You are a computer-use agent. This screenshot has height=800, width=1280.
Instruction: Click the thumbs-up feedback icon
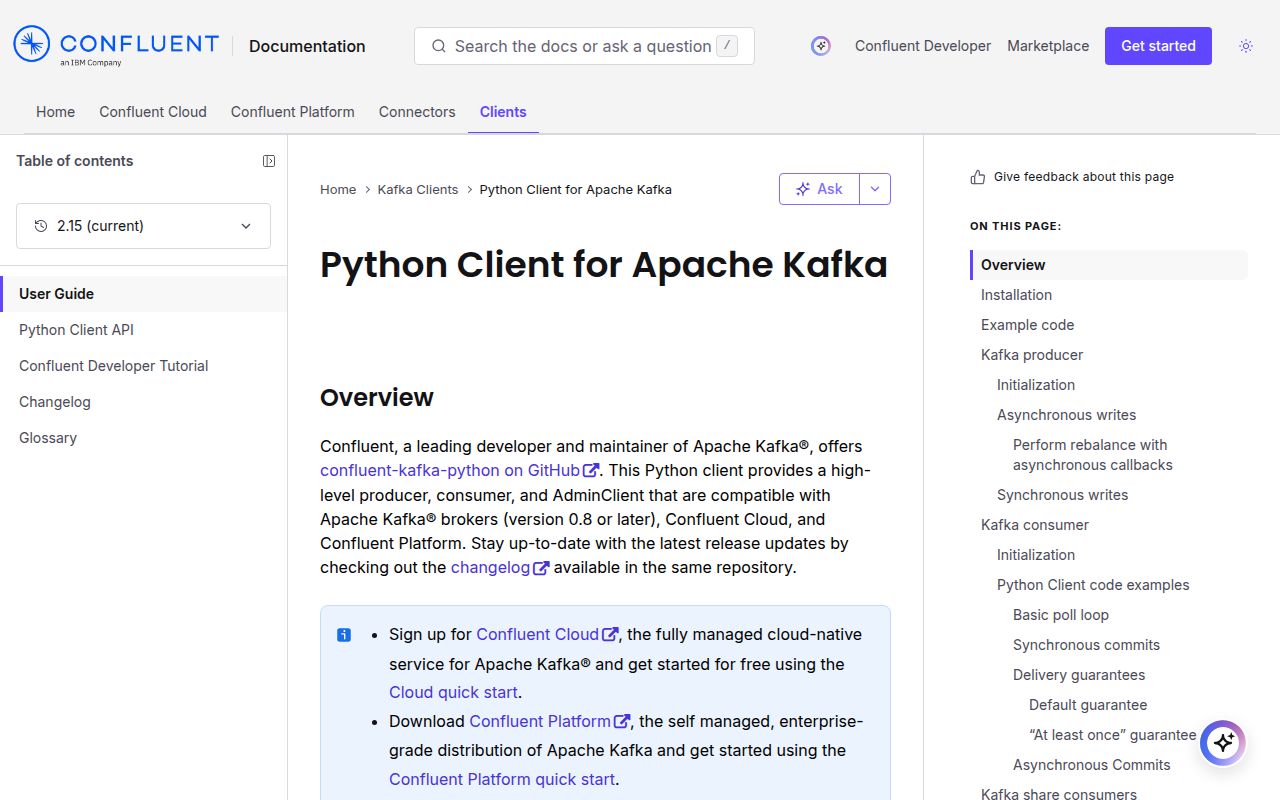[x=978, y=177]
